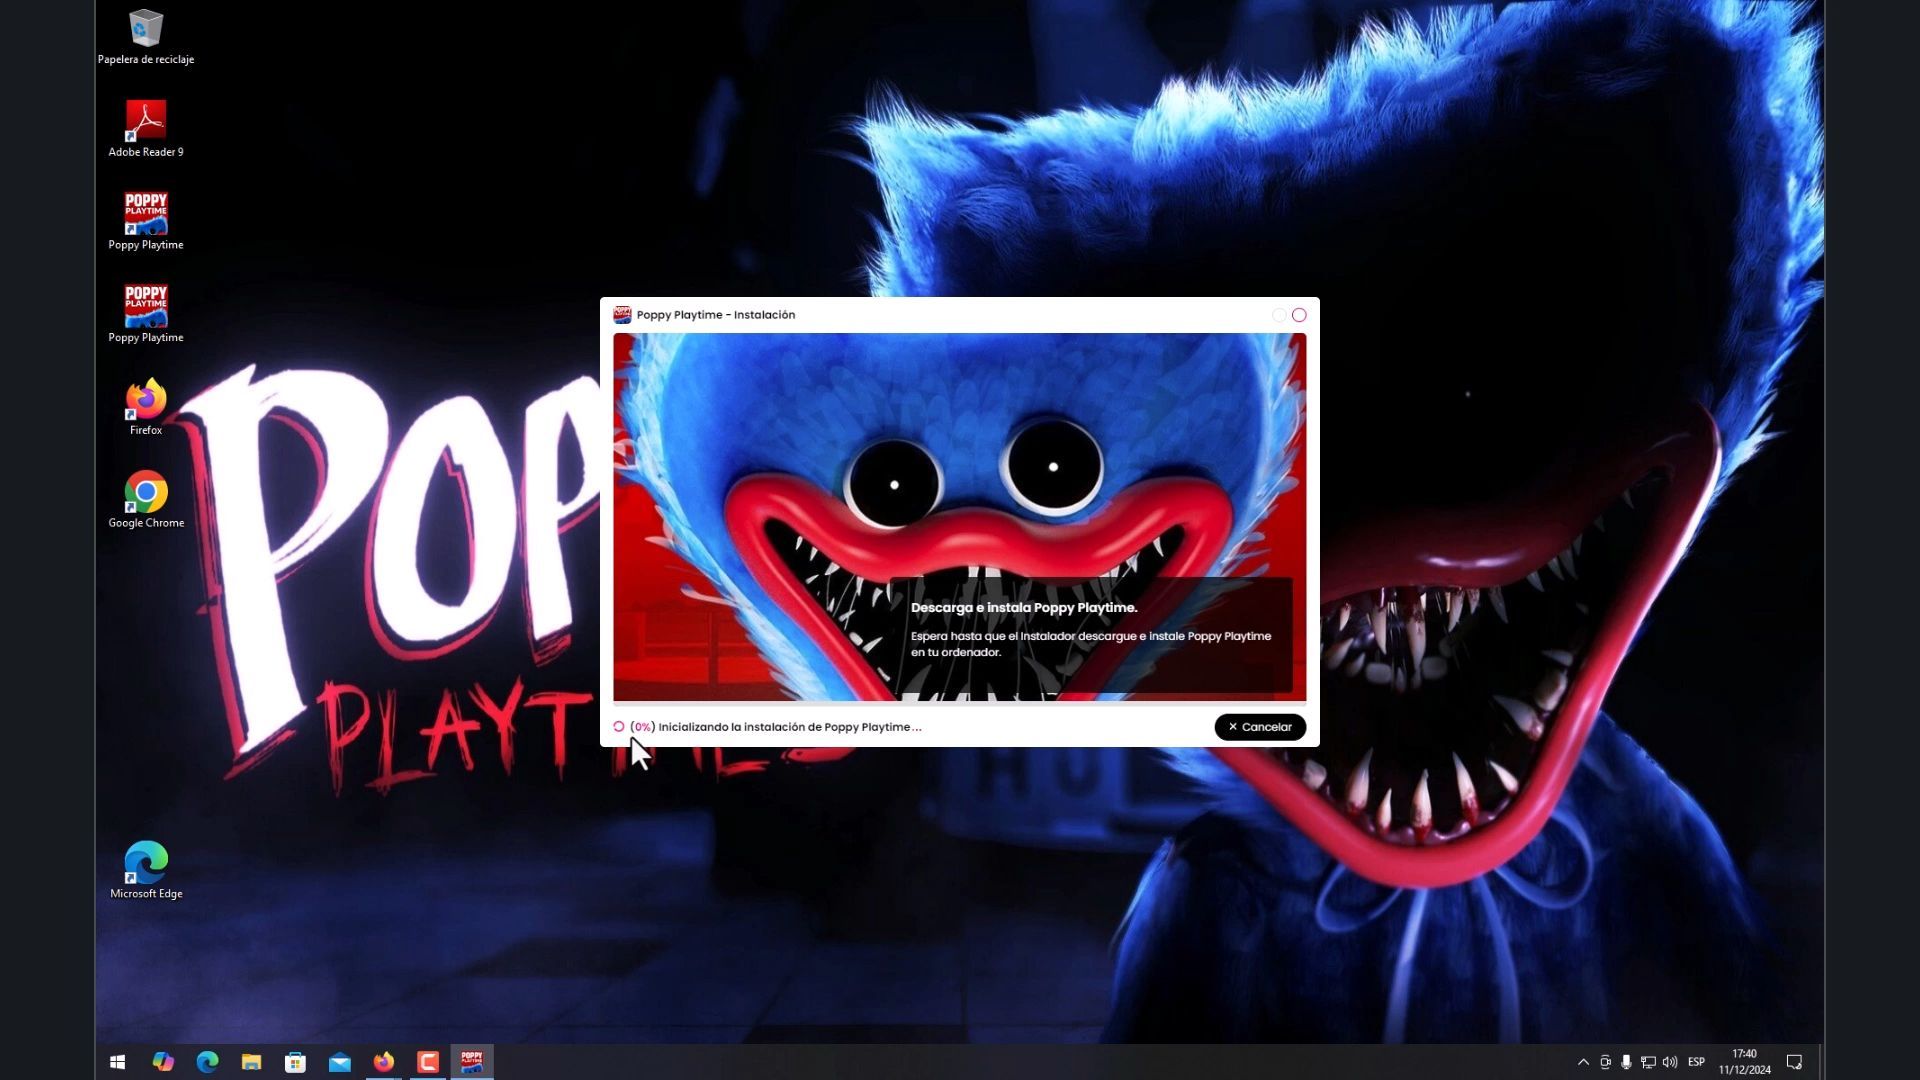The width and height of the screenshot is (1920, 1080).
Task: Select the Papelera de reciclaje desktop icon
Action: click(146, 38)
